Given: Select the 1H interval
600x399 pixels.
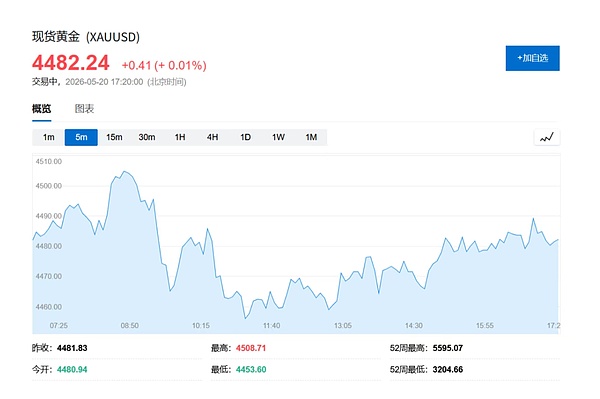Looking at the screenshot, I should click(180, 137).
